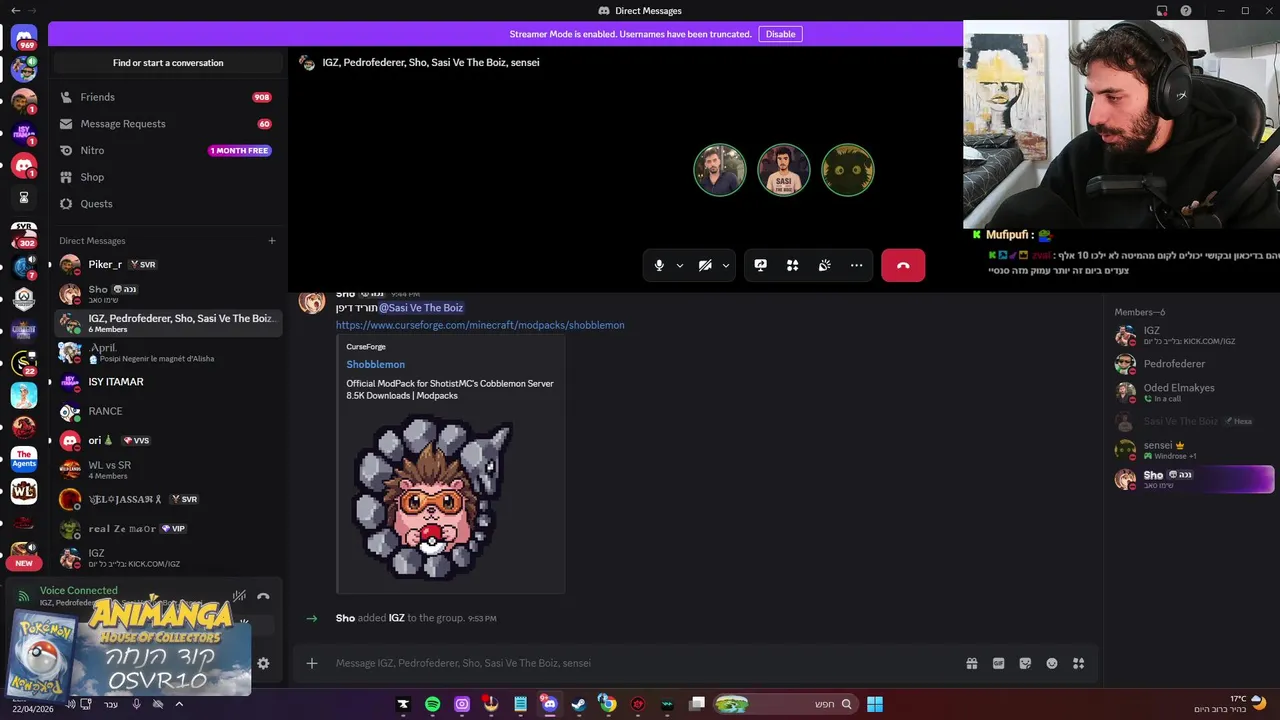Image resolution: width=1280 pixels, height=720 pixels.
Task: Open the attachment plus button
Action: click(x=312, y=663)
